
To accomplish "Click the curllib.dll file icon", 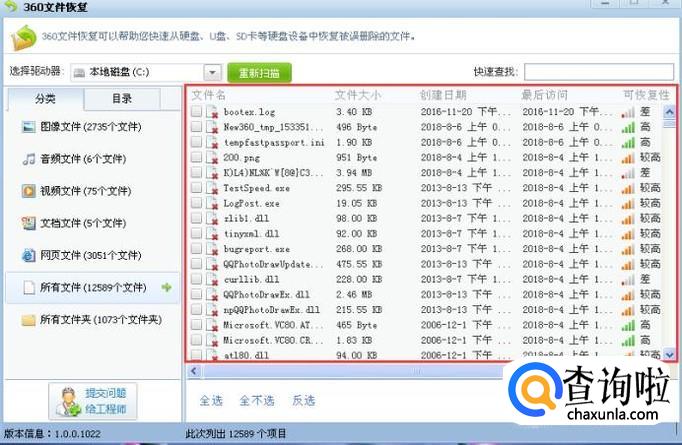I will tap(212, 280).
